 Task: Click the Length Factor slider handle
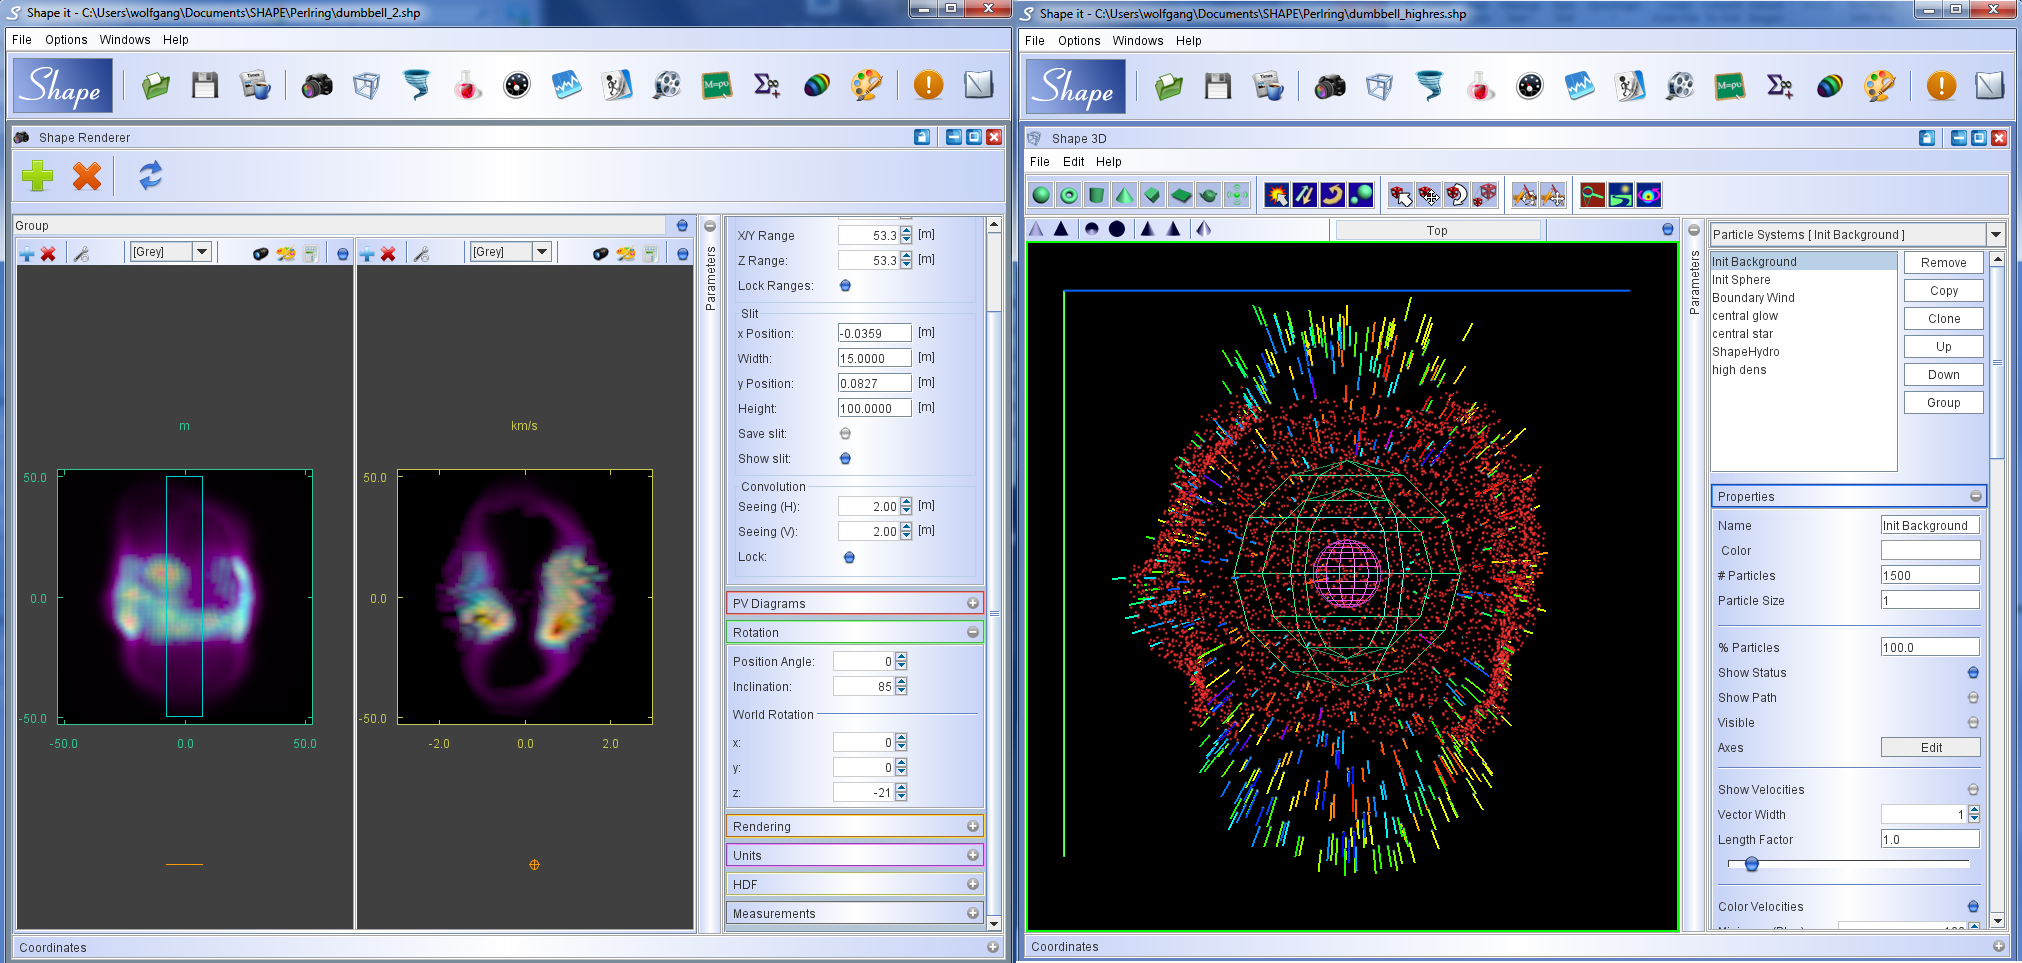1751,864
